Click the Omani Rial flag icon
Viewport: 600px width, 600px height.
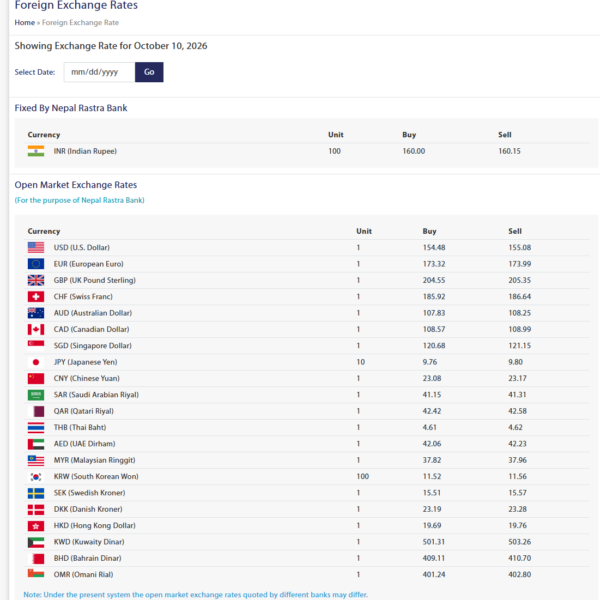point(36,574)
